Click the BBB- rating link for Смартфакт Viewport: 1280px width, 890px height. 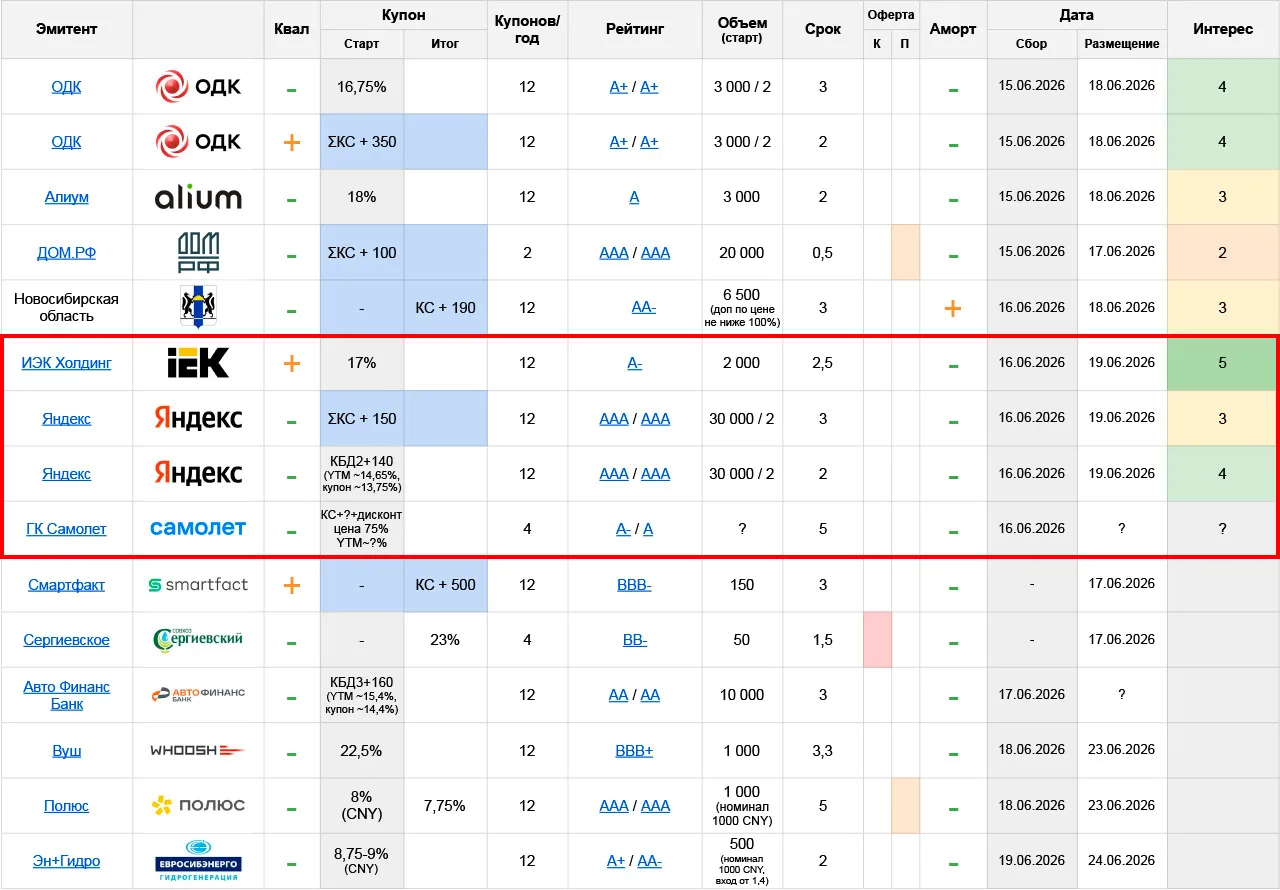coord(634,585)
